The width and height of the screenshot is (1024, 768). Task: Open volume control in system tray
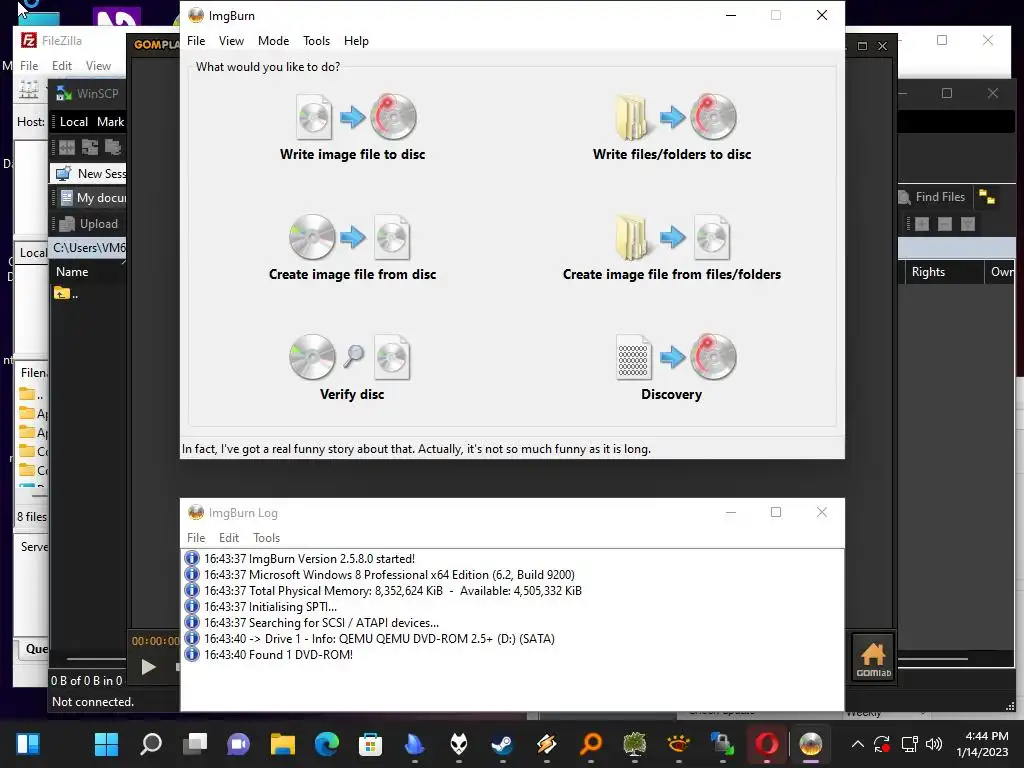(934, 744)
